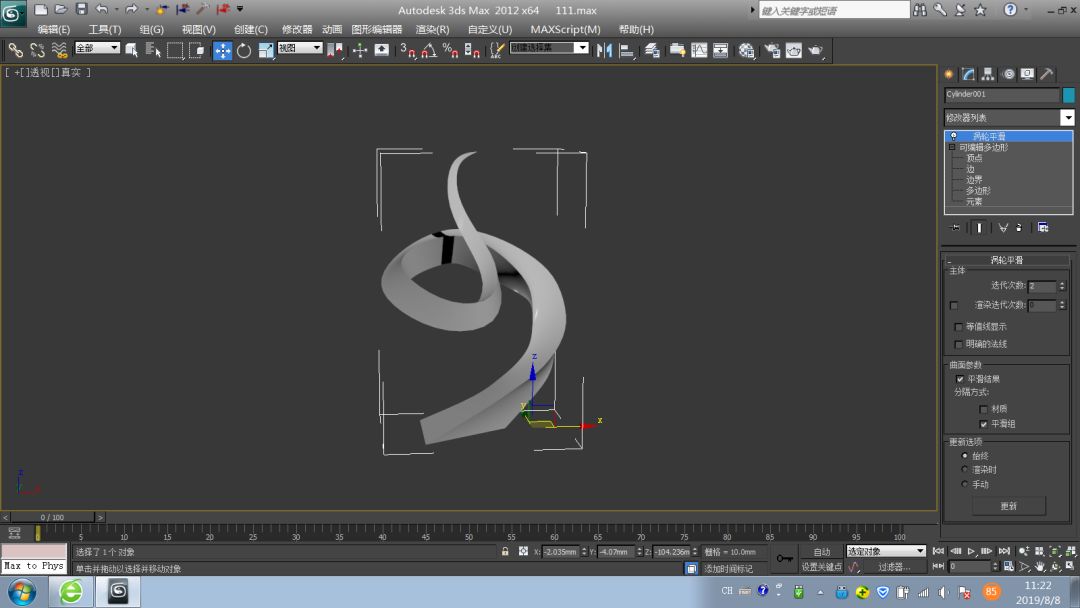Screen dimensions: 1080x608
Task: Click the Cylinder001 object color swatch
Action: click(x=1068, y=95)
